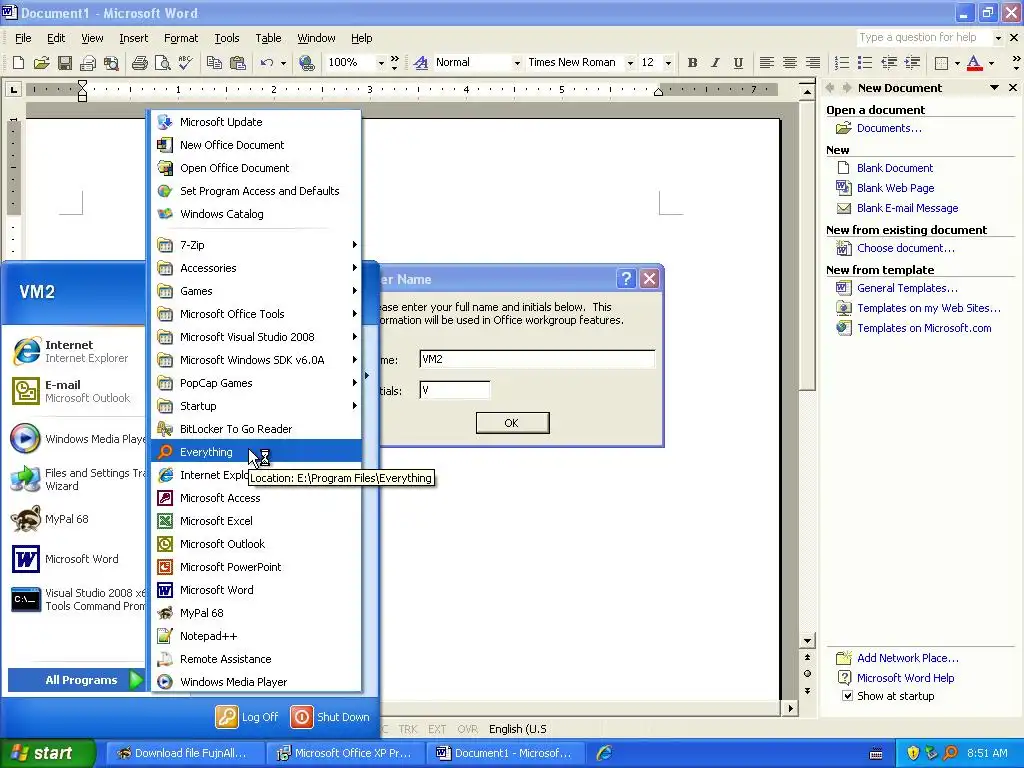Open the Tools menu
The height and width of the screenshot is (768, 1024).
pyautogui.click(x=227, y=38)
